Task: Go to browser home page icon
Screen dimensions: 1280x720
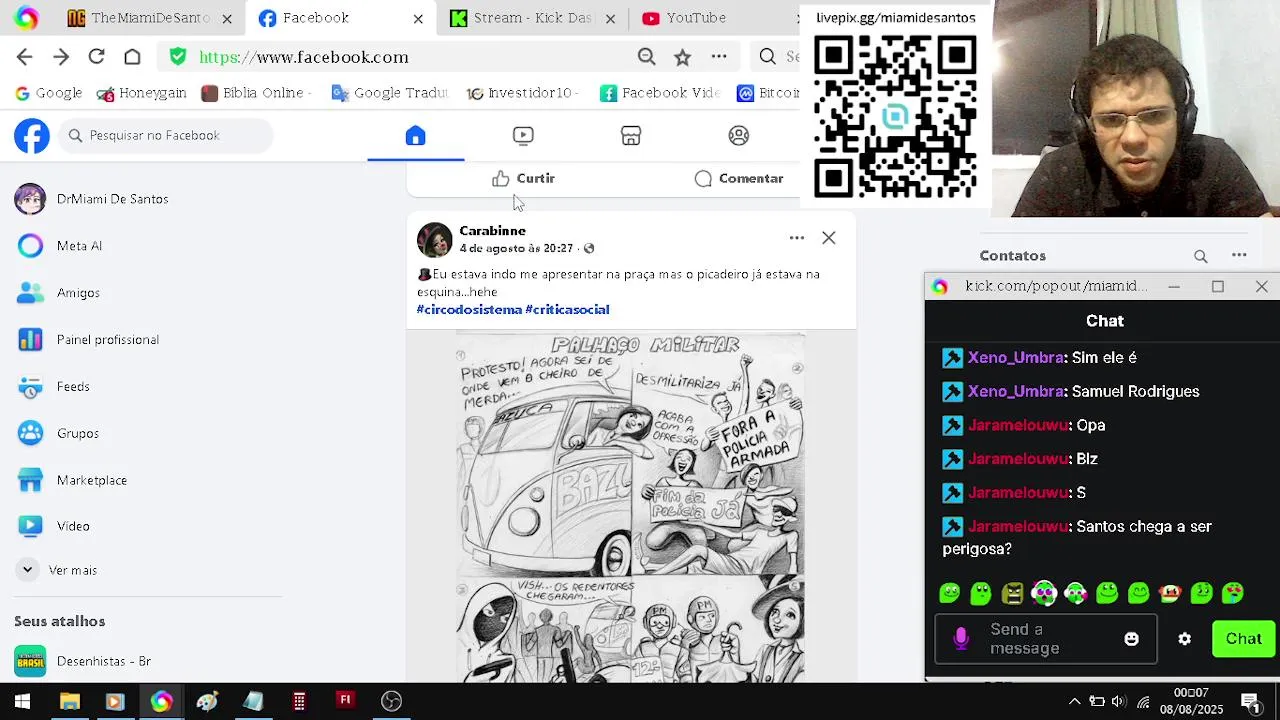Action: coord(132,57)
